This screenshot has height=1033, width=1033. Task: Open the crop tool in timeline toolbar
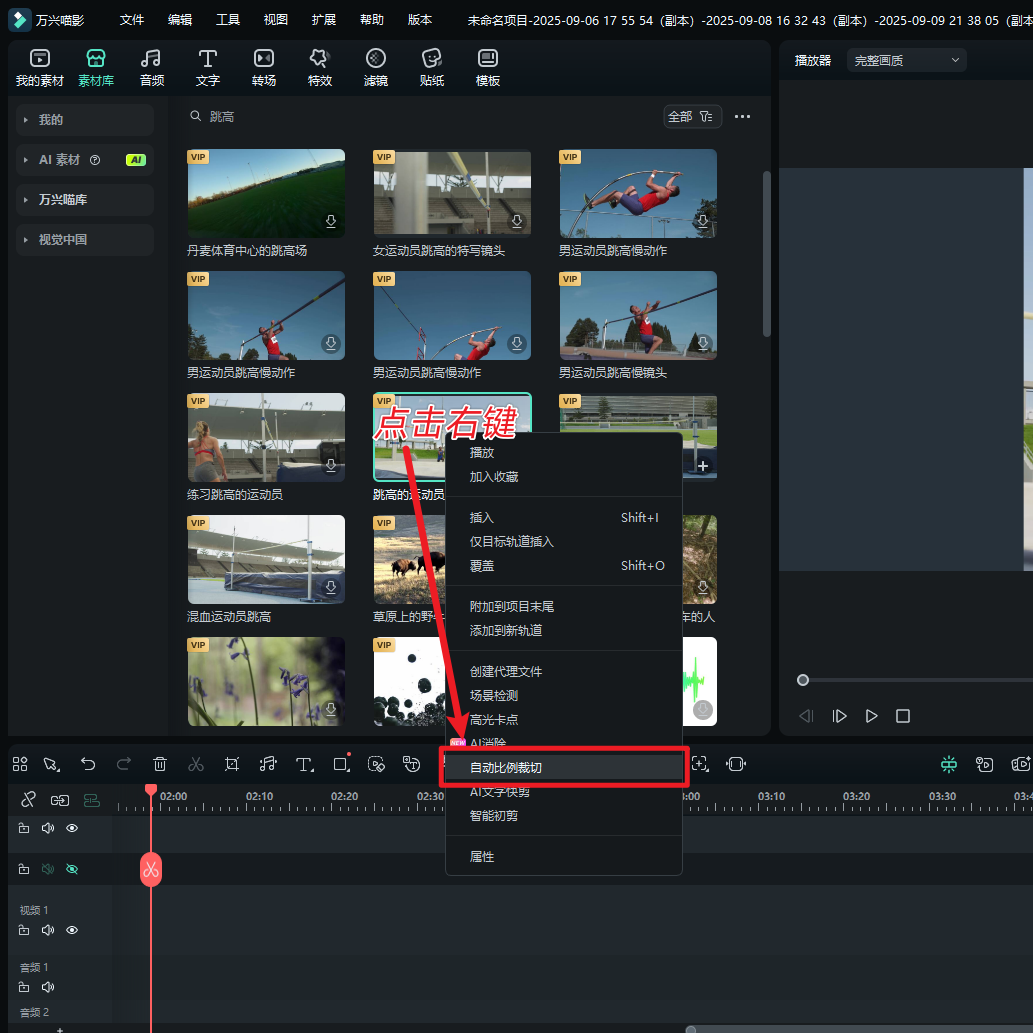pos(231,764)
